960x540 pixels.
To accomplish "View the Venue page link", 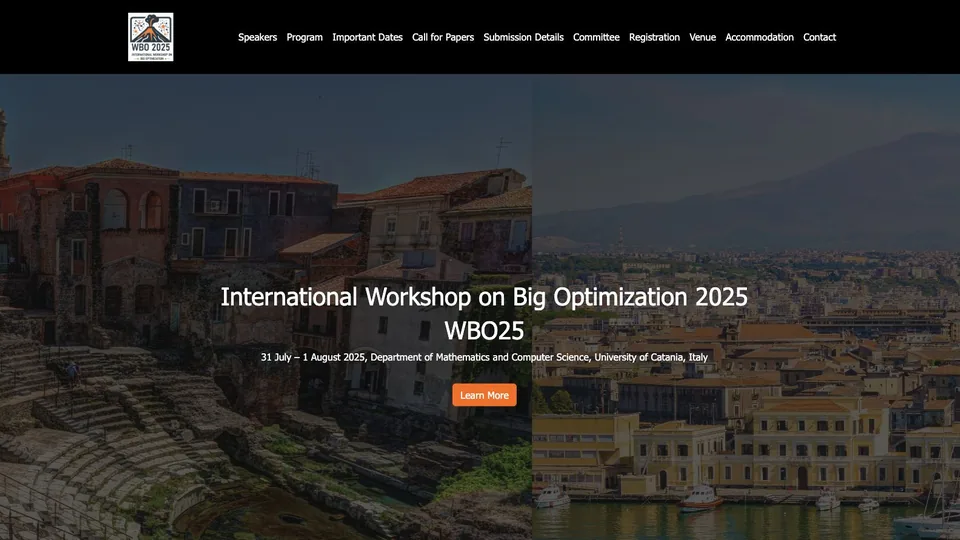I will (x=702, y=37).
